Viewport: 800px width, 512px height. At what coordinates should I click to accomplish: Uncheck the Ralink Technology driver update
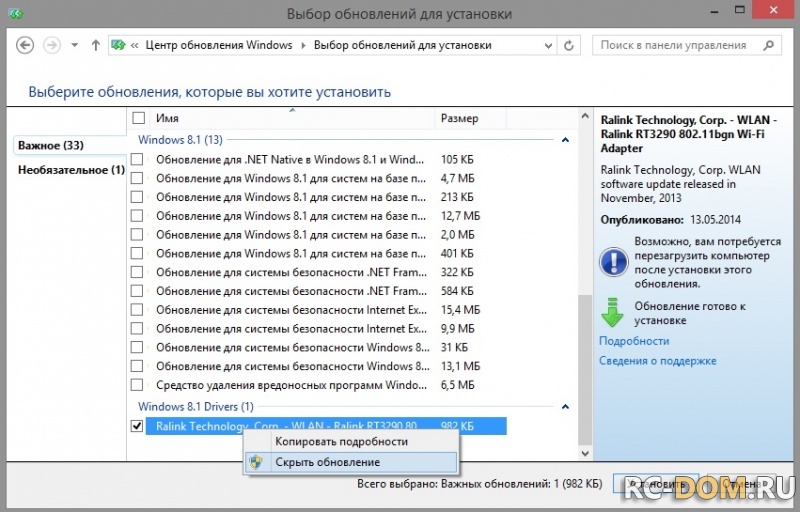pos(137,426)
